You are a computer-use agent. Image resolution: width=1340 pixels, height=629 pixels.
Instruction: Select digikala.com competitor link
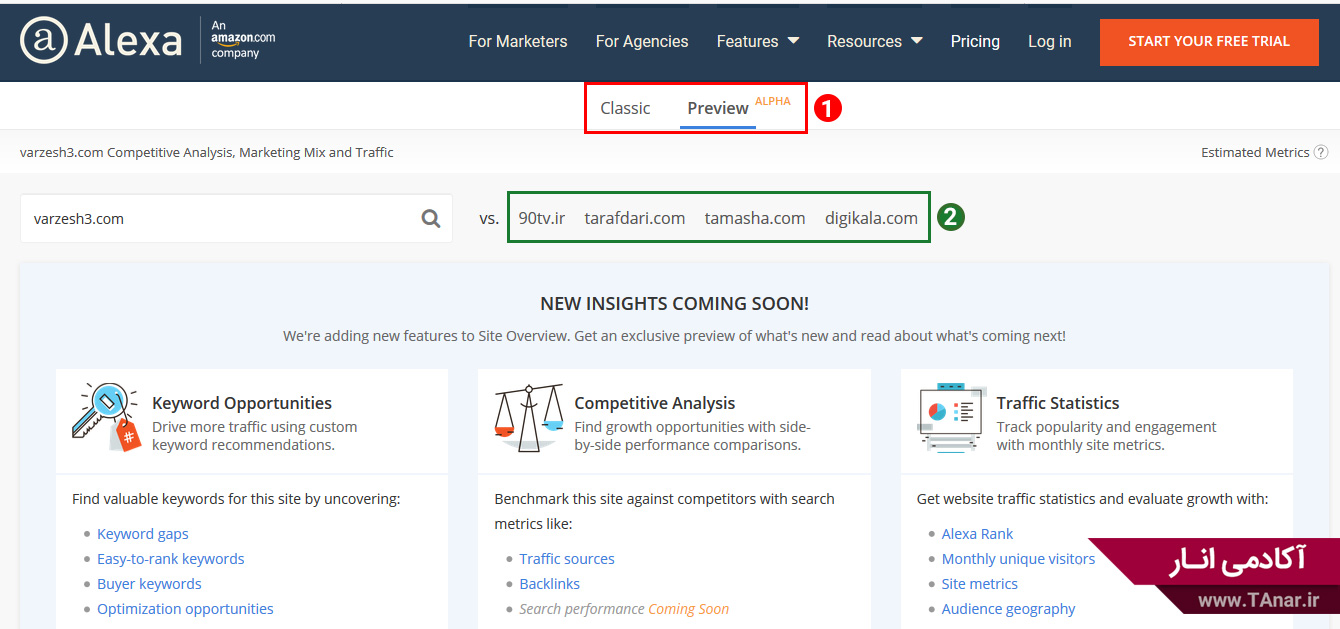click(871, 218)
